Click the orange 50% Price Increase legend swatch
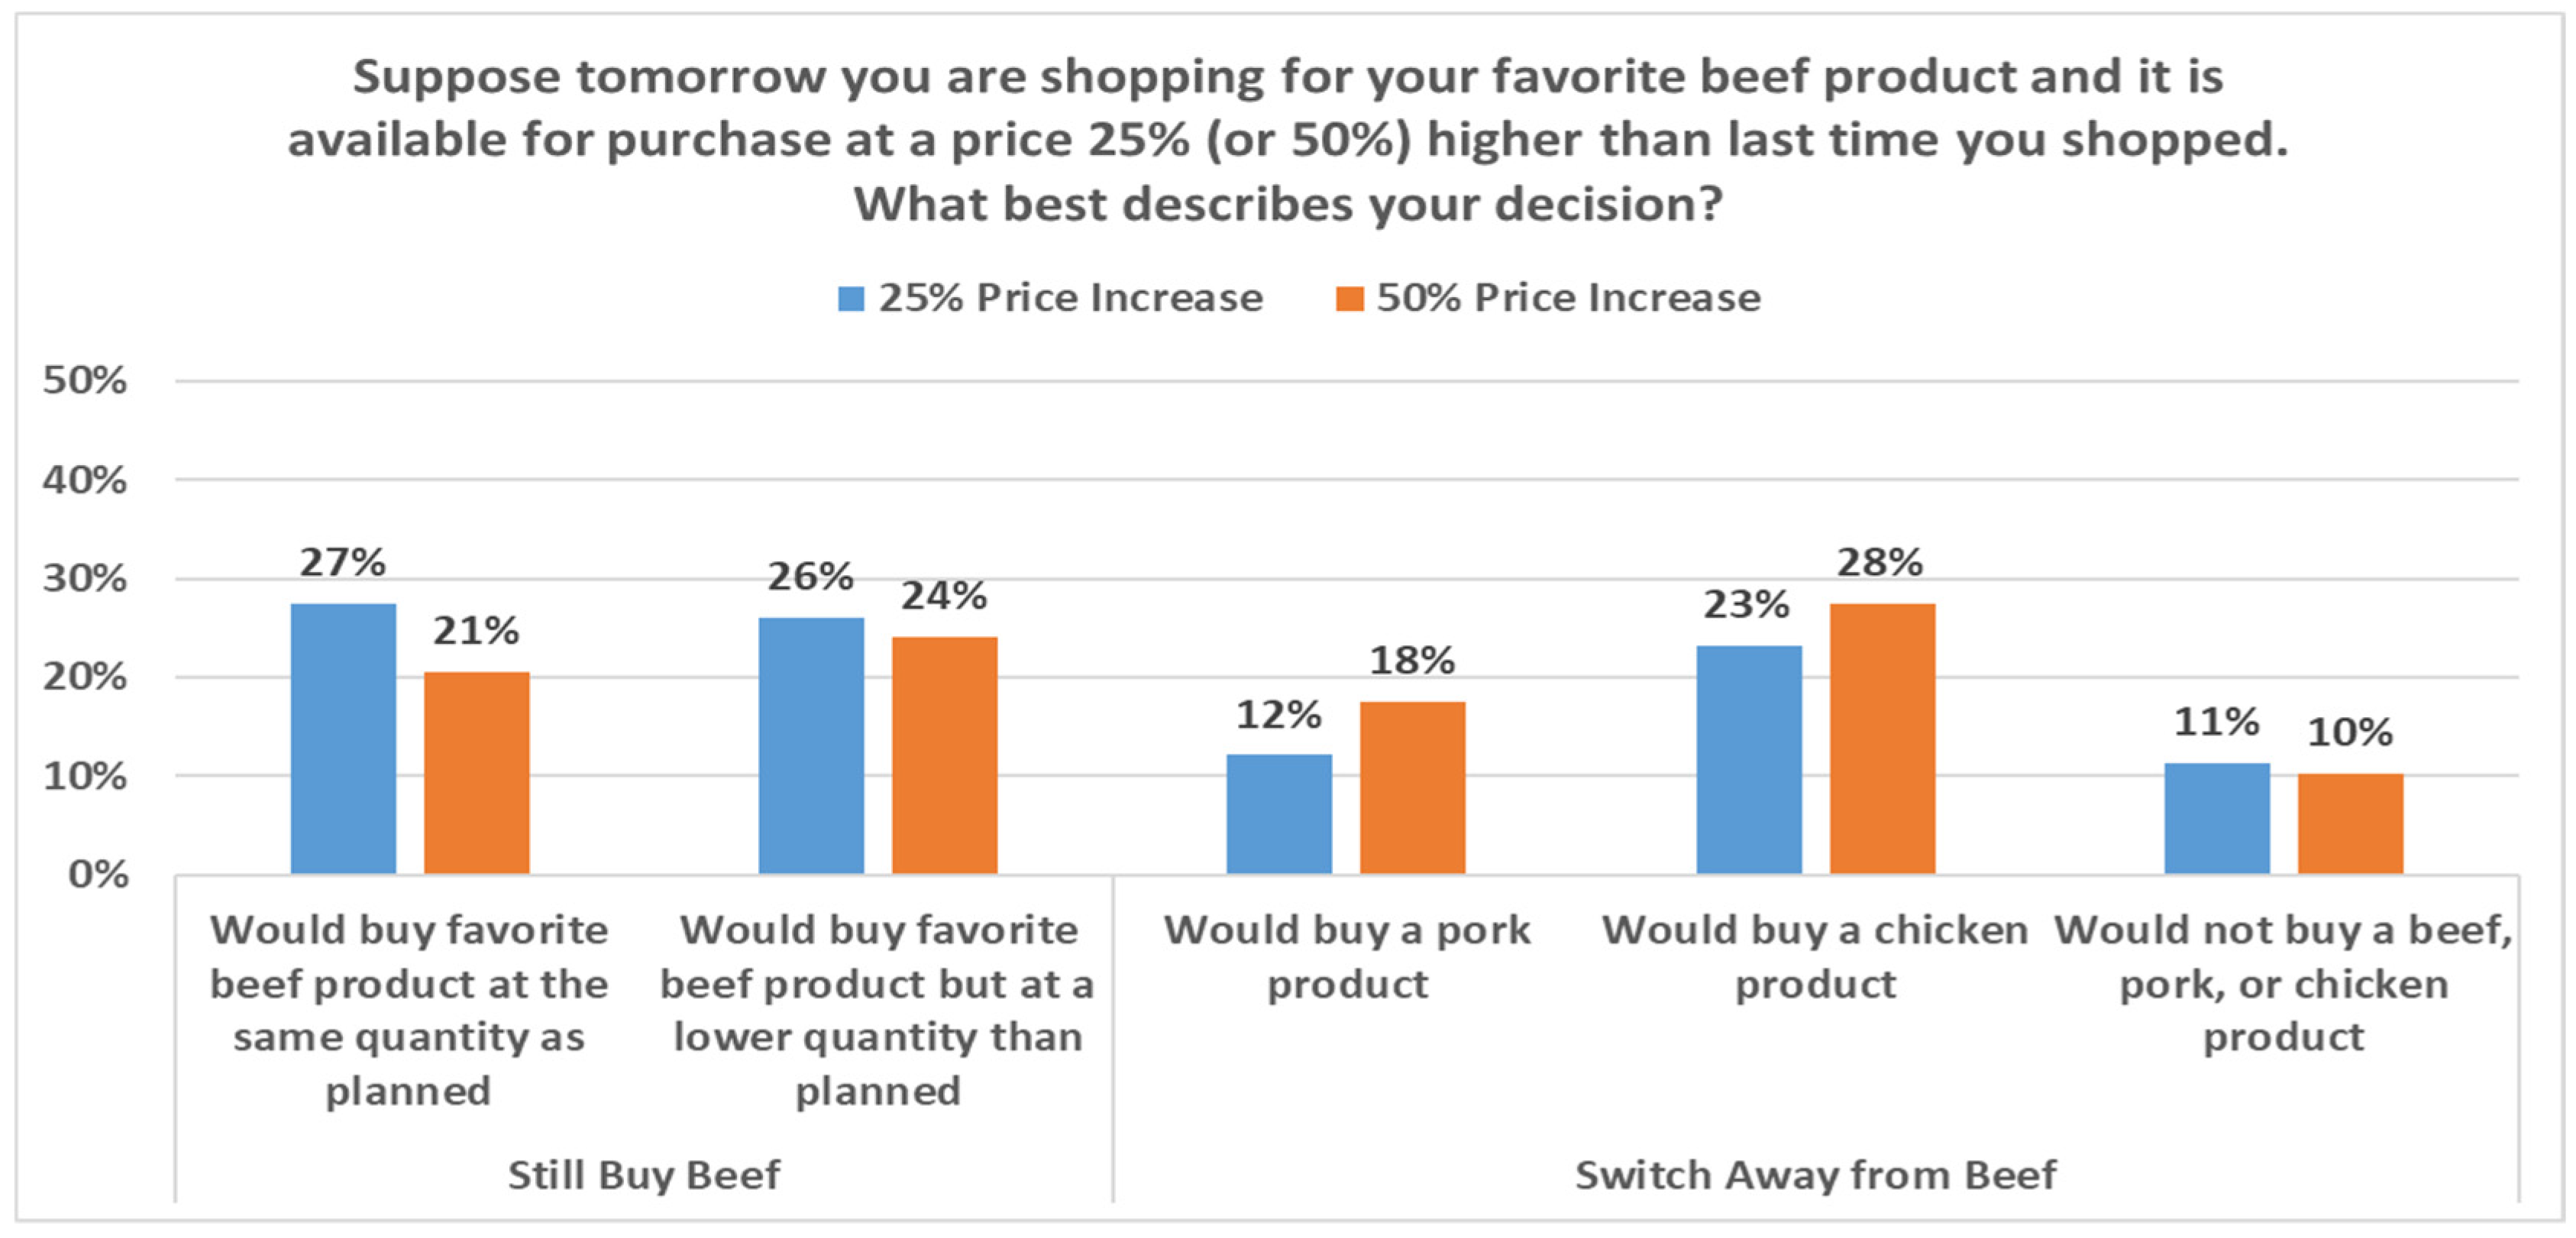 (x=1349, y=299)
